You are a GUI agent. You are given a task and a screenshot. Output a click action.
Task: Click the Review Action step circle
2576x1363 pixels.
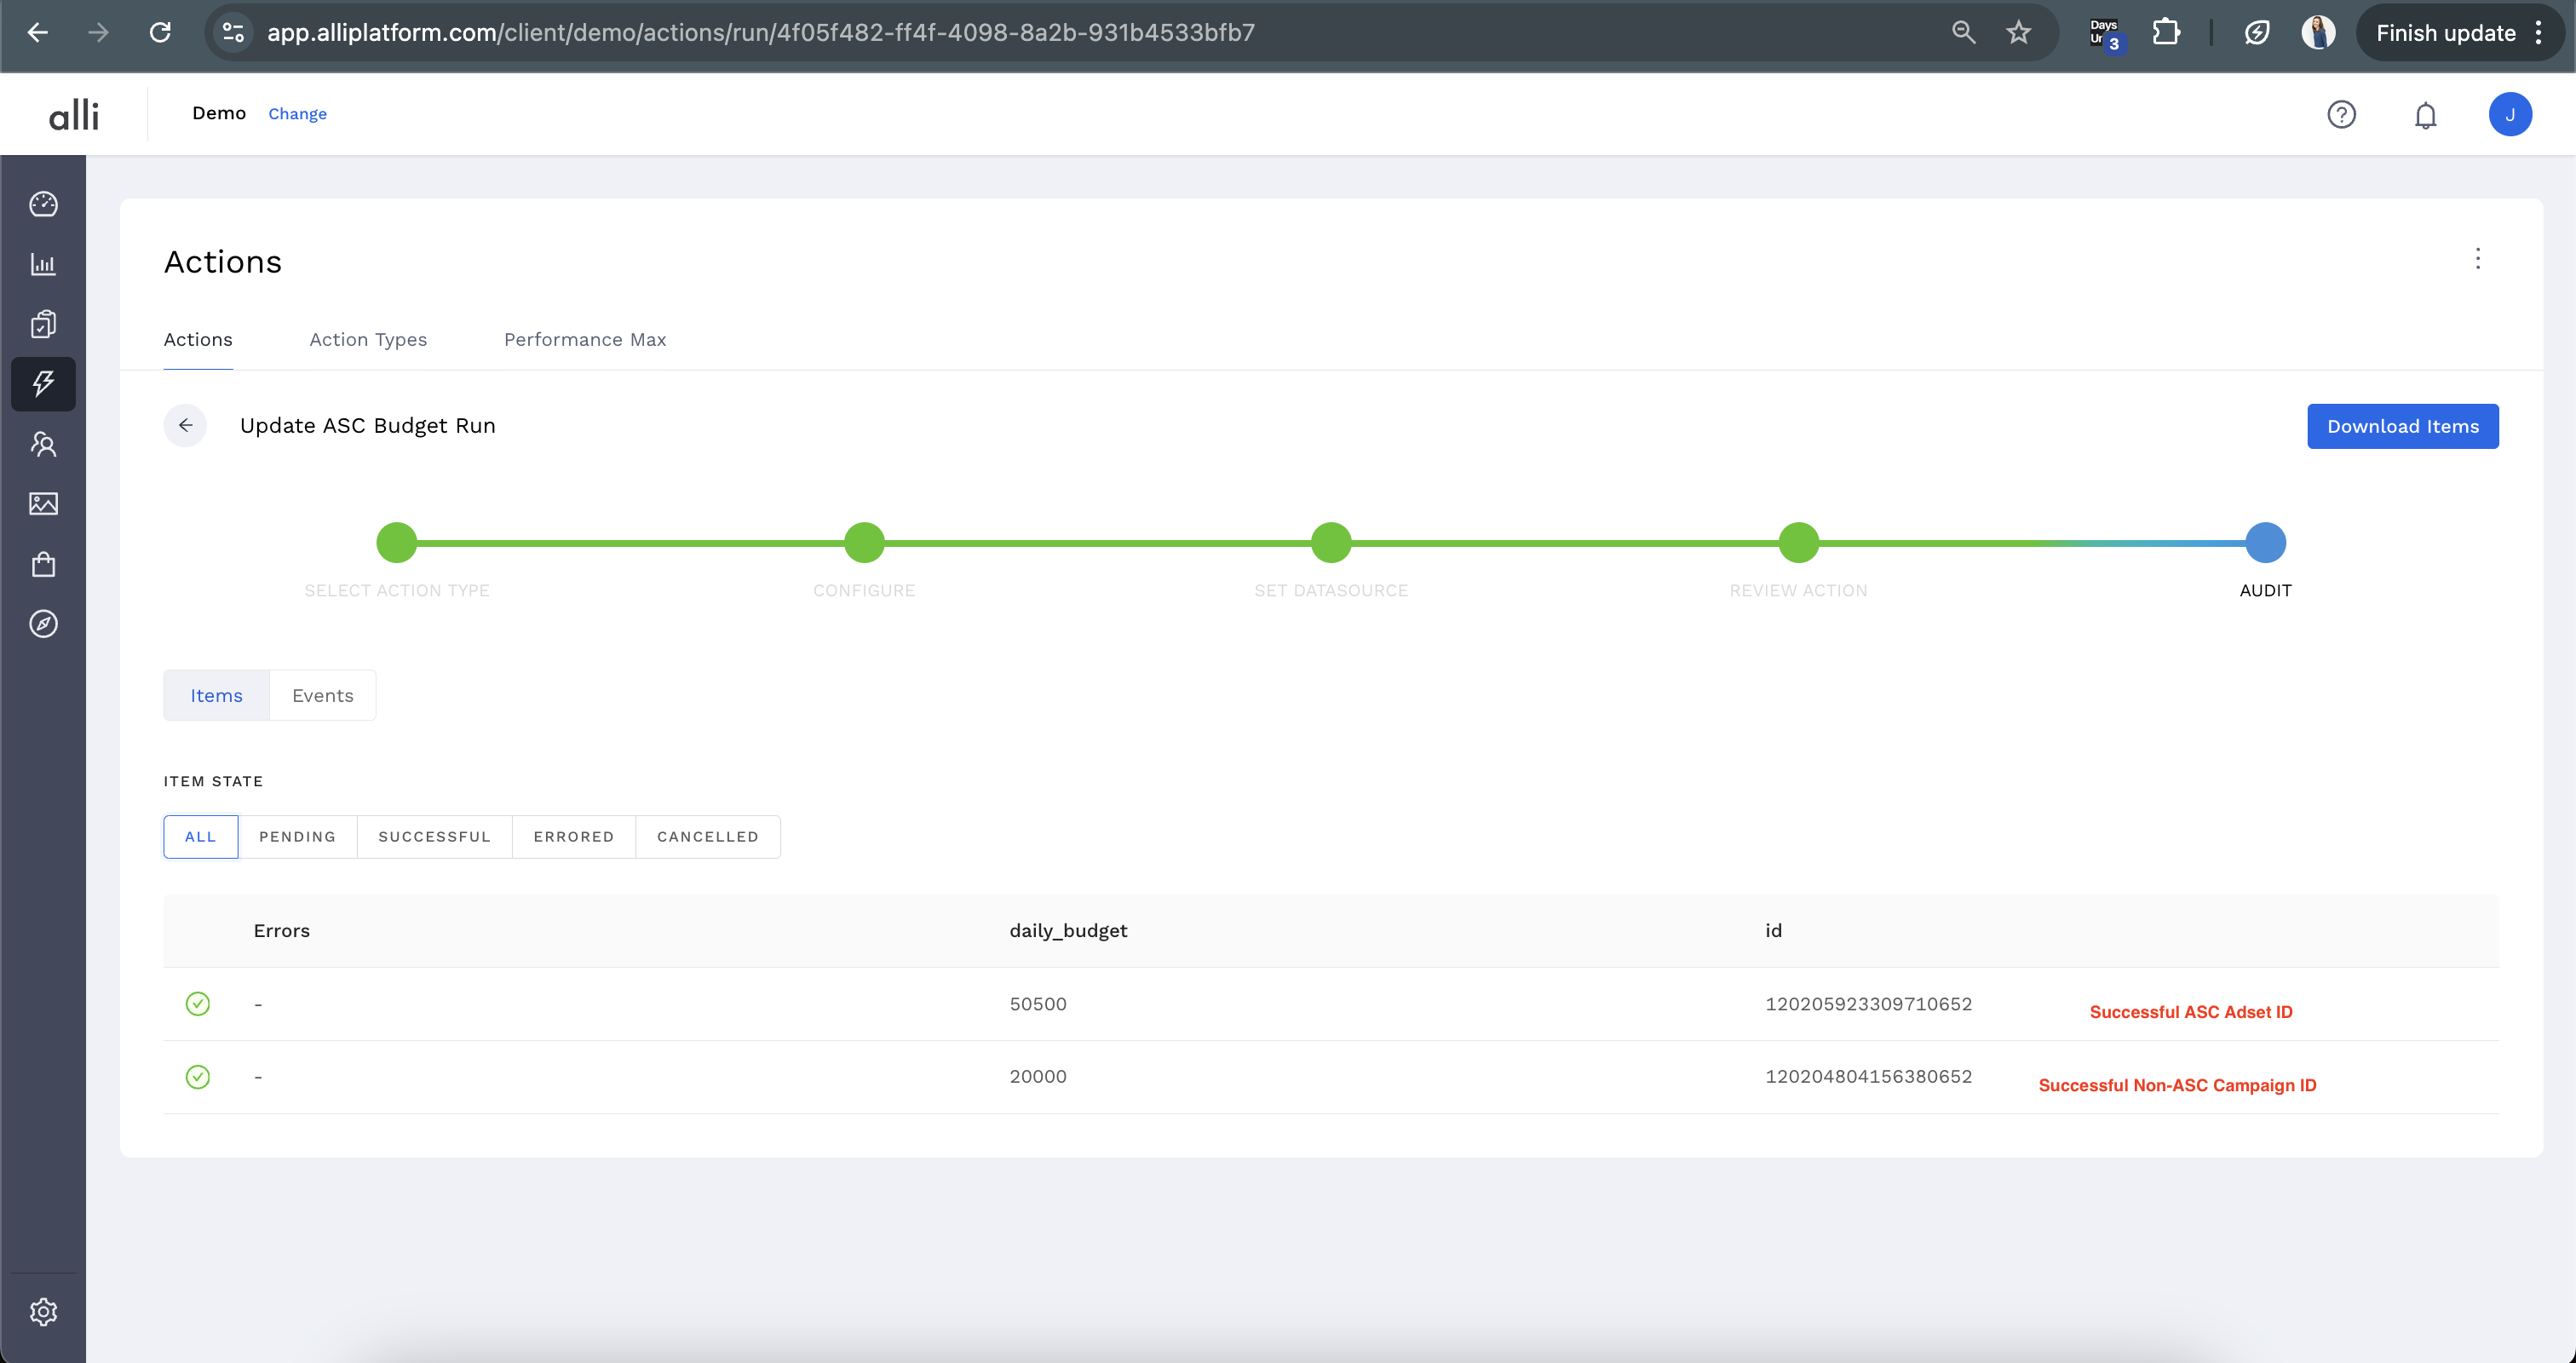[1798, 543]
